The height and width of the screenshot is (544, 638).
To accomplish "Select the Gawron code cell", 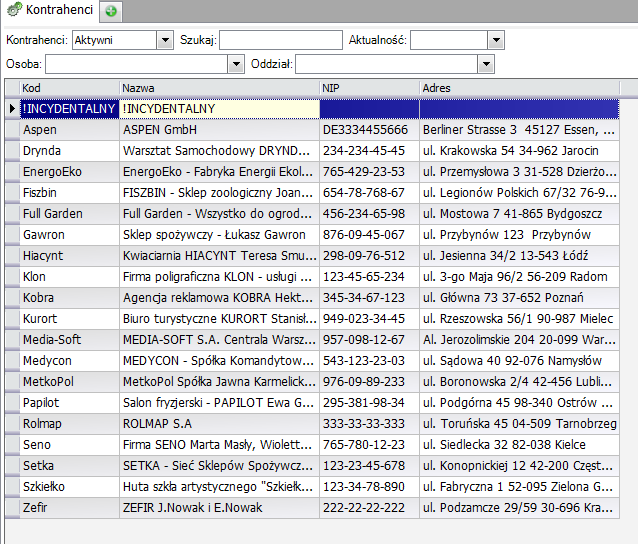I will 69,235.
